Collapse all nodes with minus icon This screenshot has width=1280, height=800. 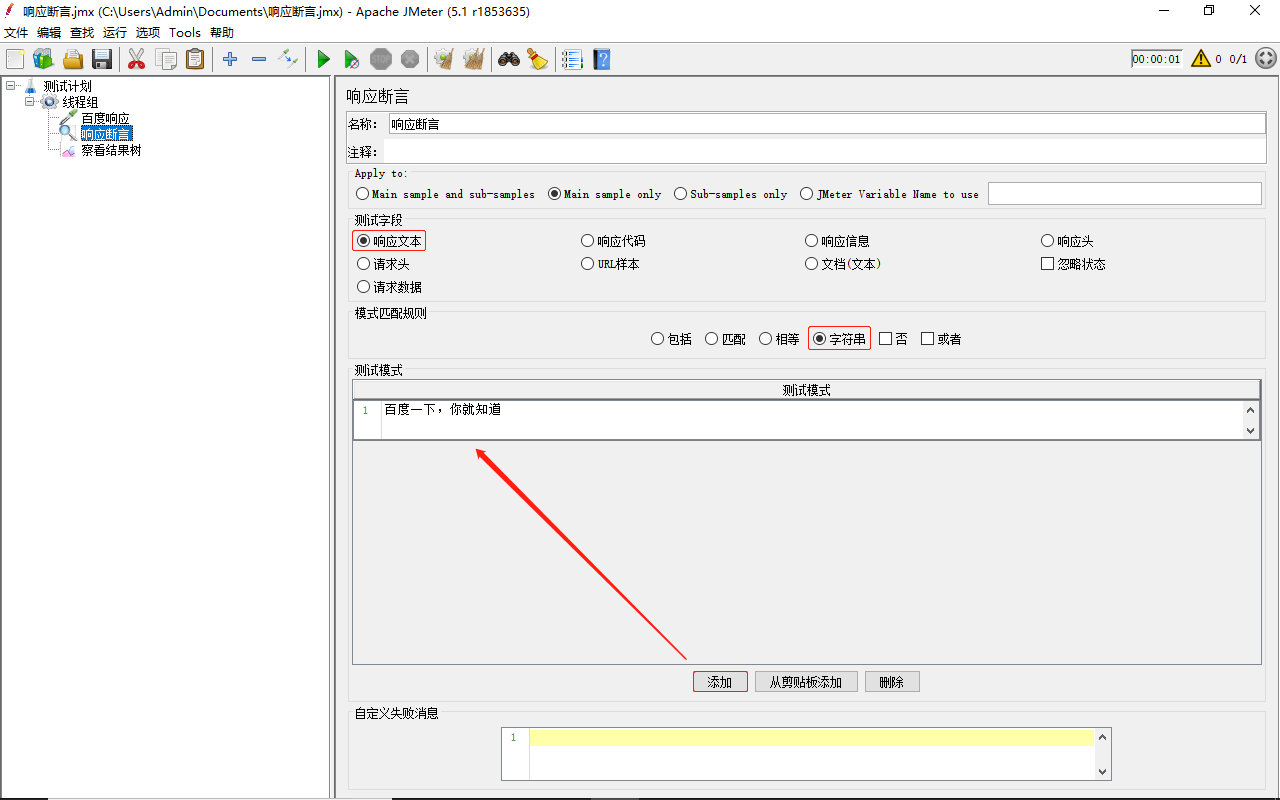click(x=259, y=59)
